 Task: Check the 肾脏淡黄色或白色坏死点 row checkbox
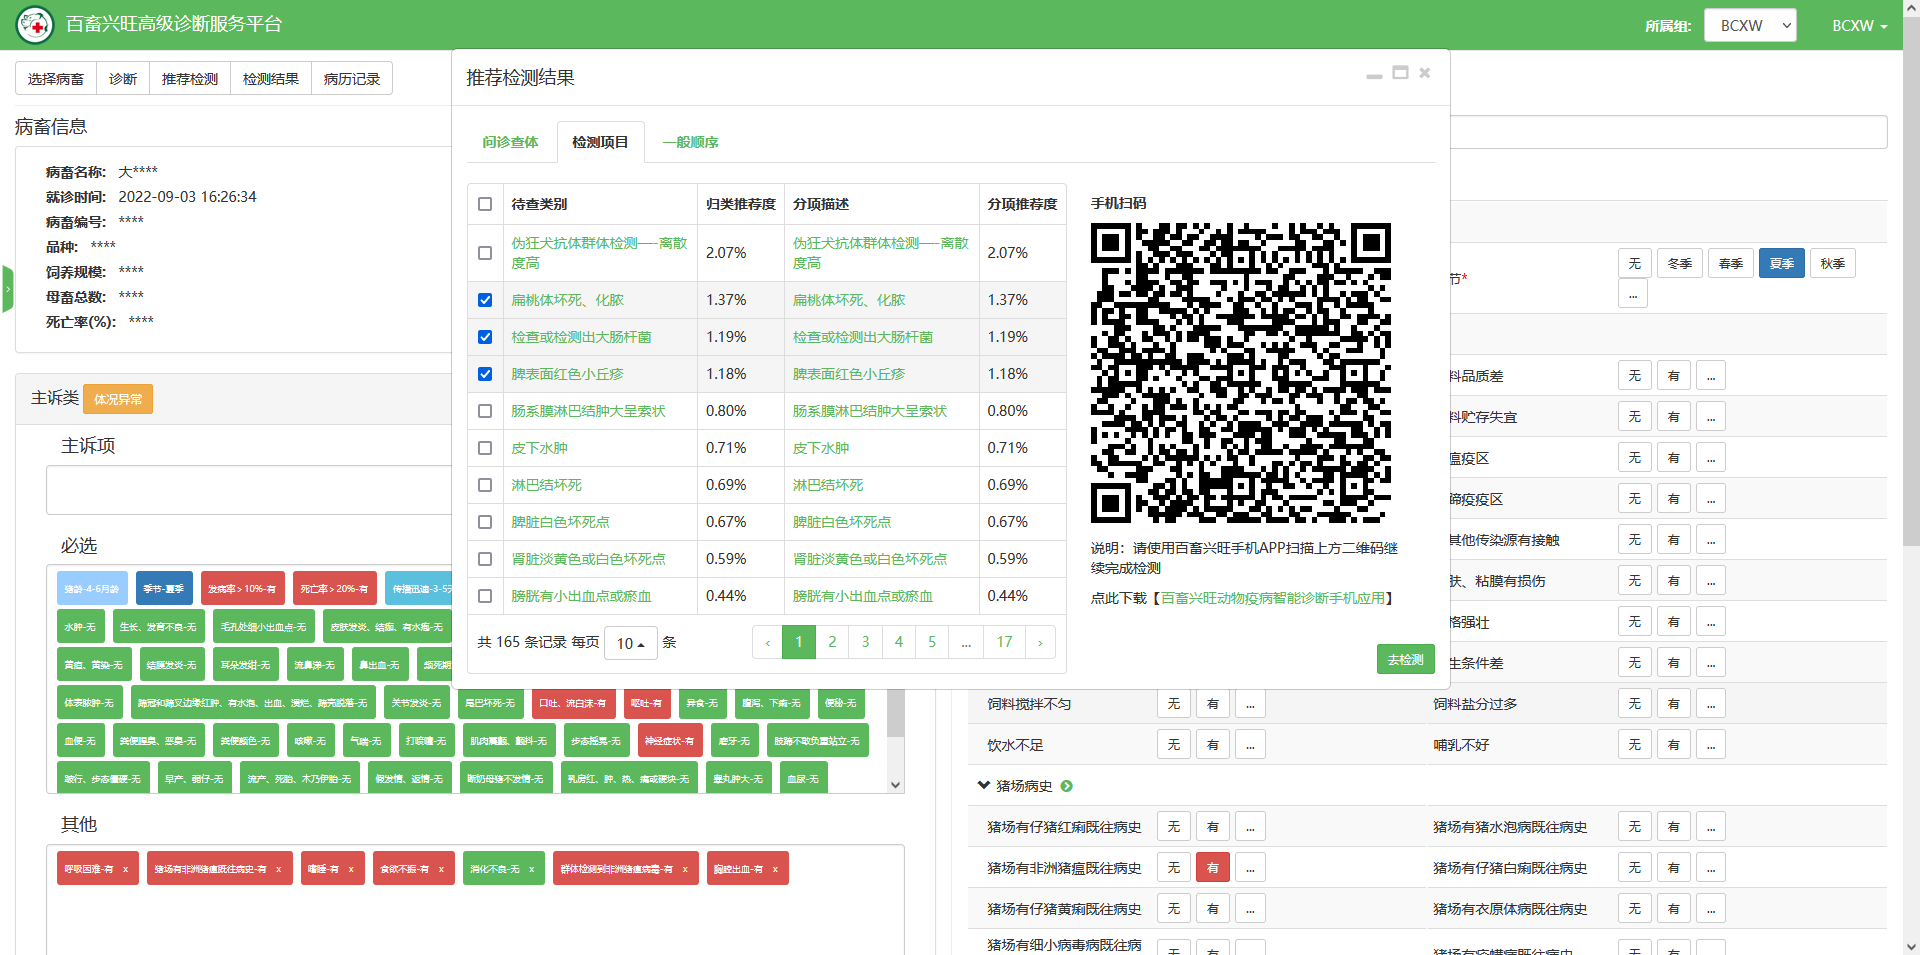(485, 559)
